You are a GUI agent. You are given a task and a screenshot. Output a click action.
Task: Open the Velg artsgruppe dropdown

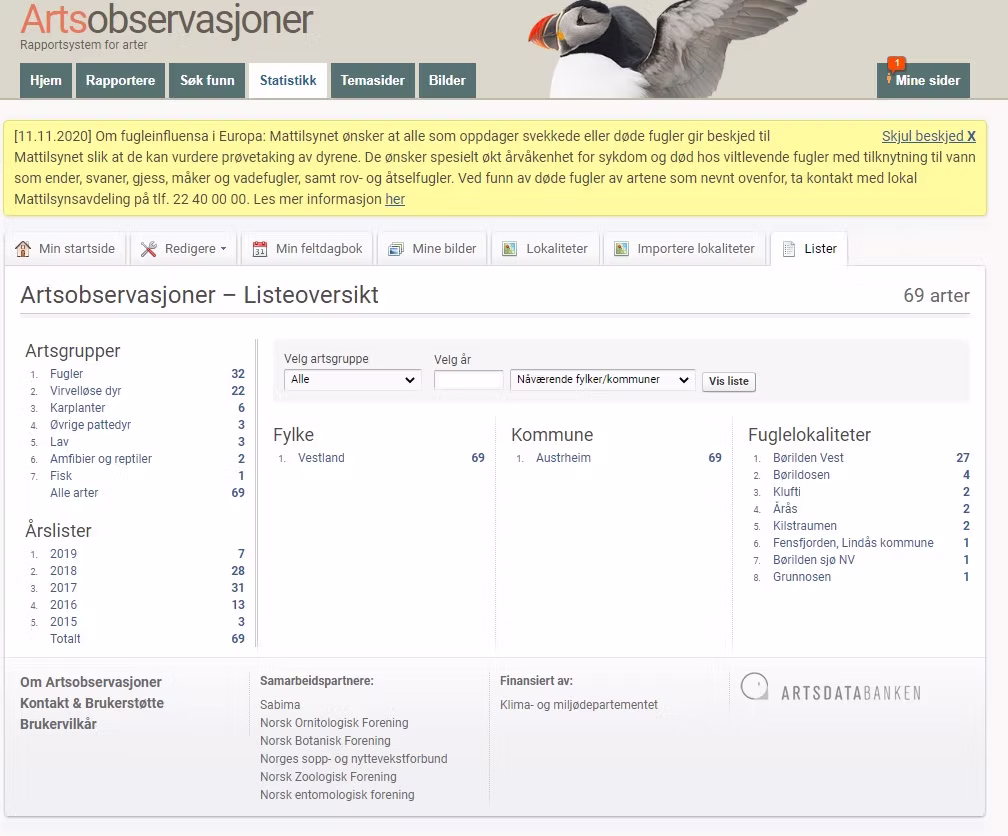pyautogui.click(x=352, y=380)
